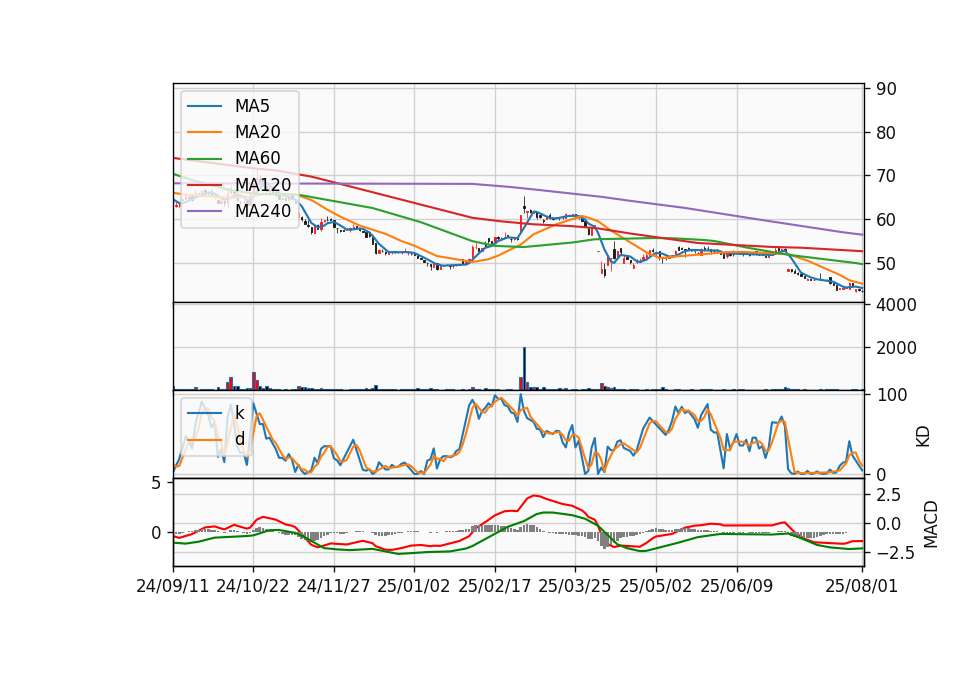Click the MACD axis title
The height and width of the screenshot is (690, 960).
pos(931,524)
